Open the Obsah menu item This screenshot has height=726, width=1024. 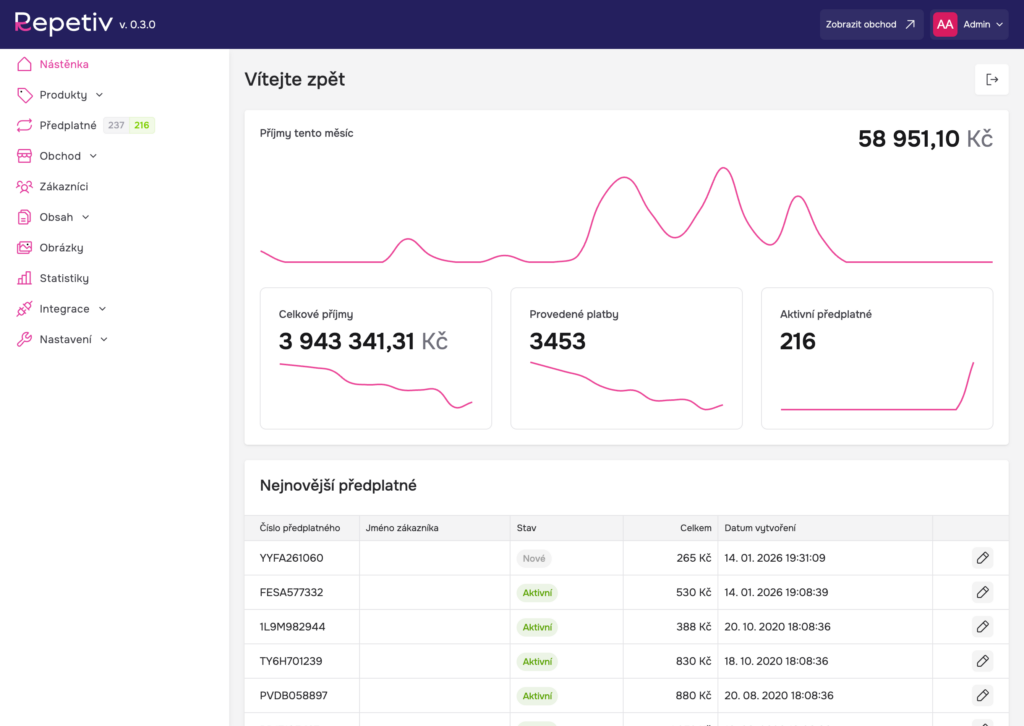click(x=64, y=217)
